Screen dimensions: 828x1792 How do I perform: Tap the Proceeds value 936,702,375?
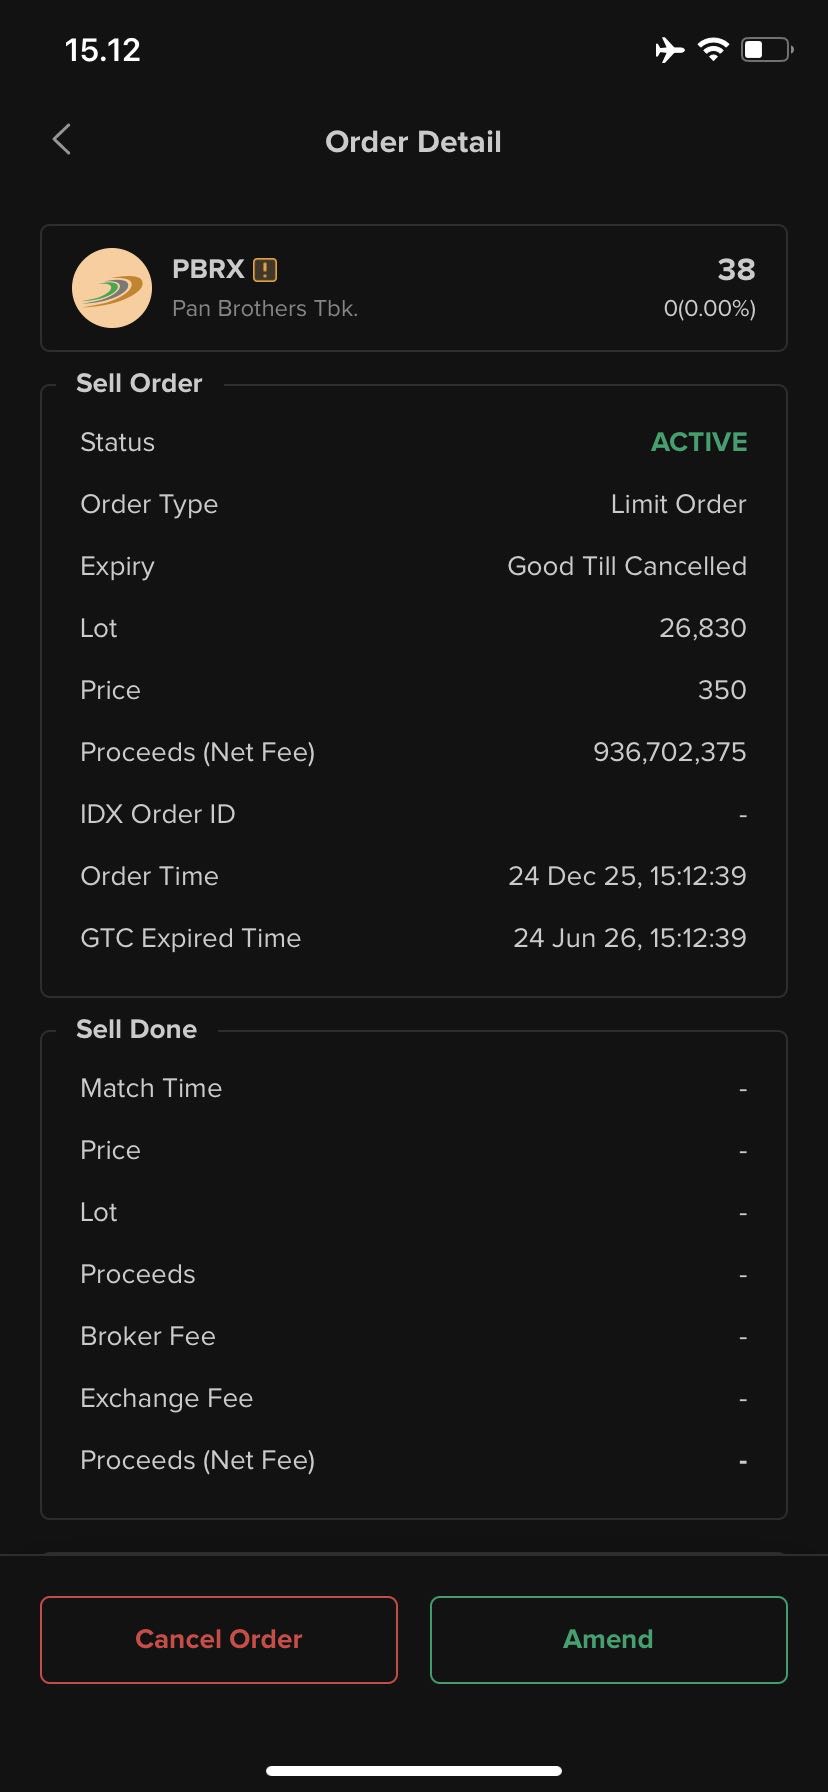669,752
